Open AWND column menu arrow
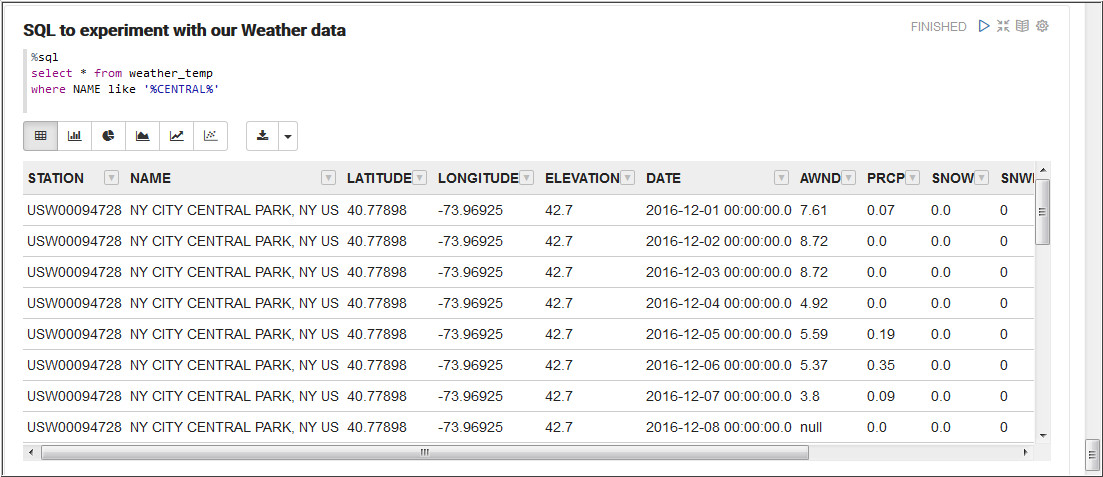The width and height of the screenshot is (1103, 477). pos(848,178)
